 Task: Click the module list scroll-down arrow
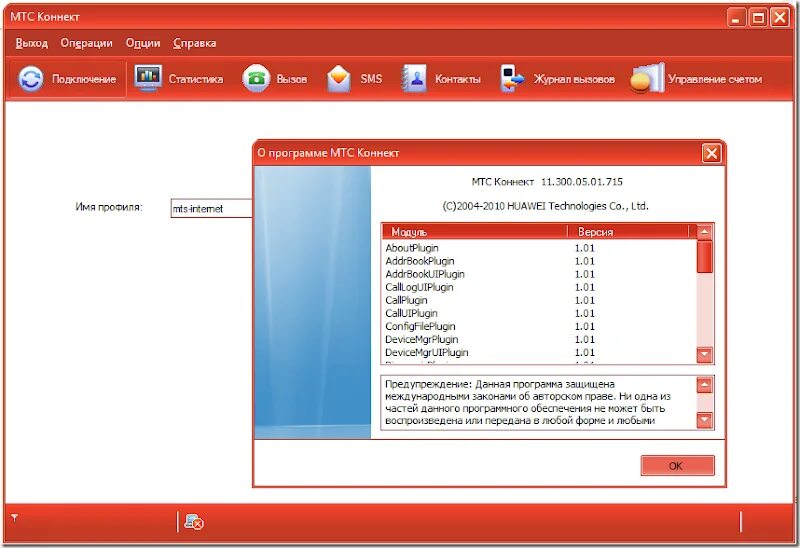click(x=705, y=354)
